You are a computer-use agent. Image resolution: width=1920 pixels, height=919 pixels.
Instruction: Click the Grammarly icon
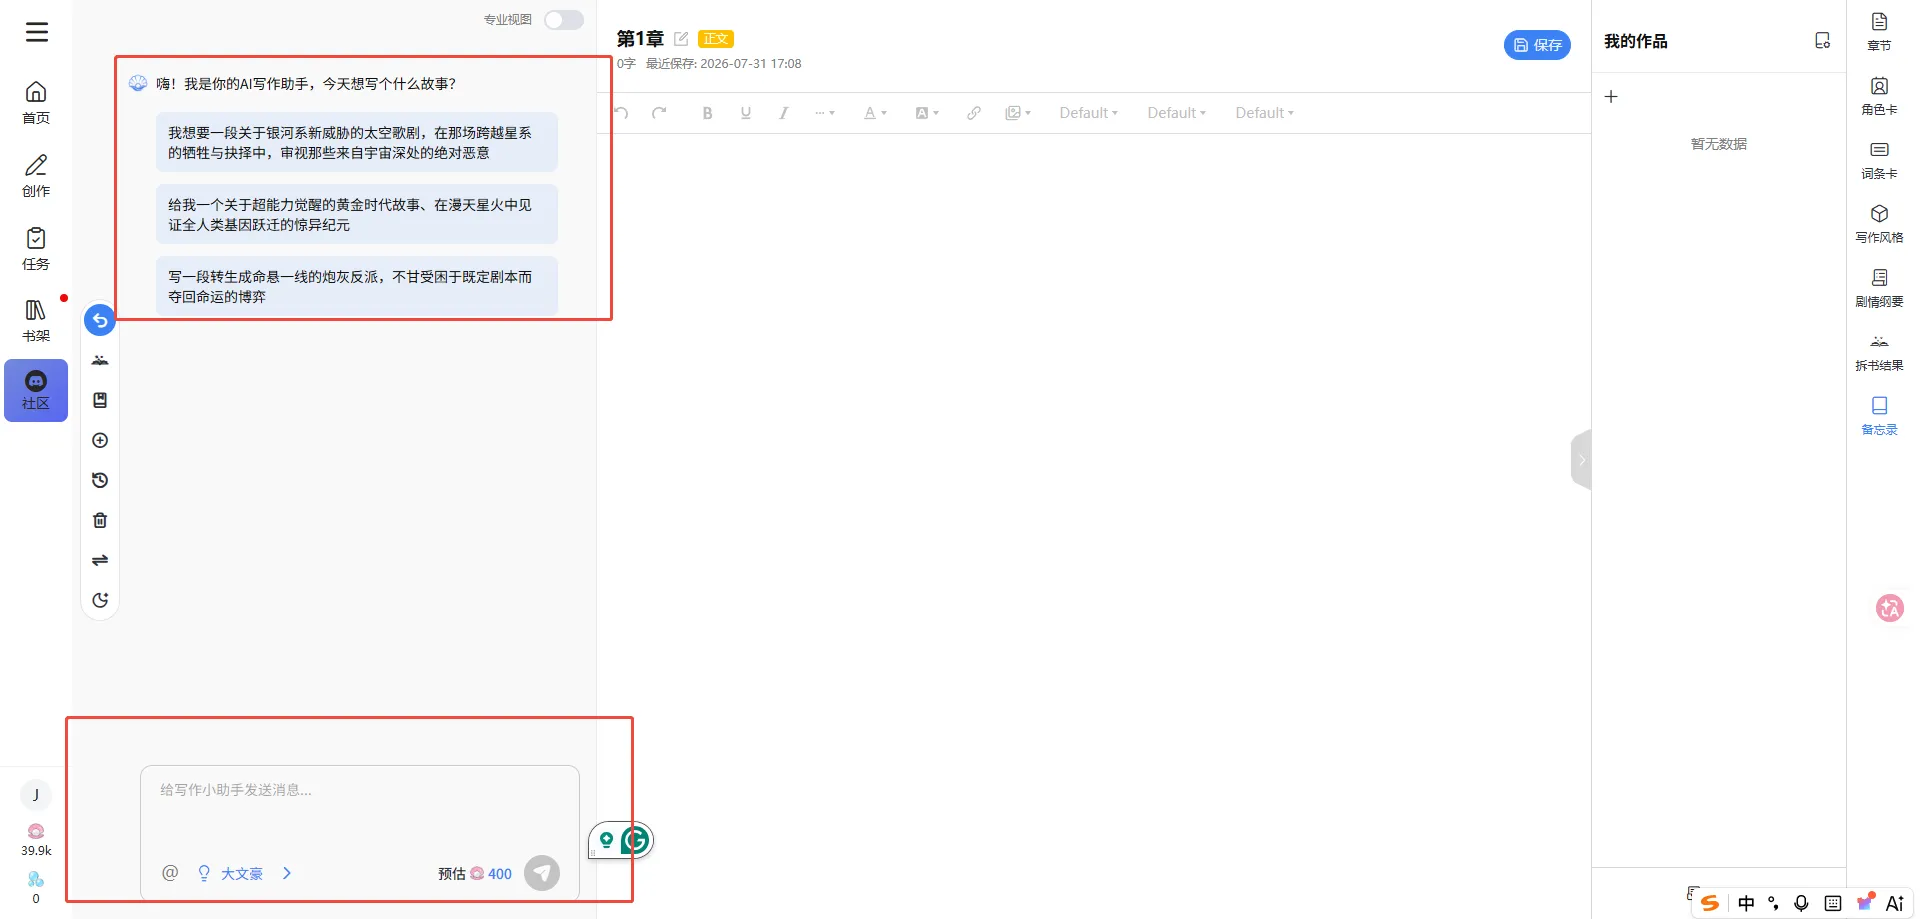point(635,840)
